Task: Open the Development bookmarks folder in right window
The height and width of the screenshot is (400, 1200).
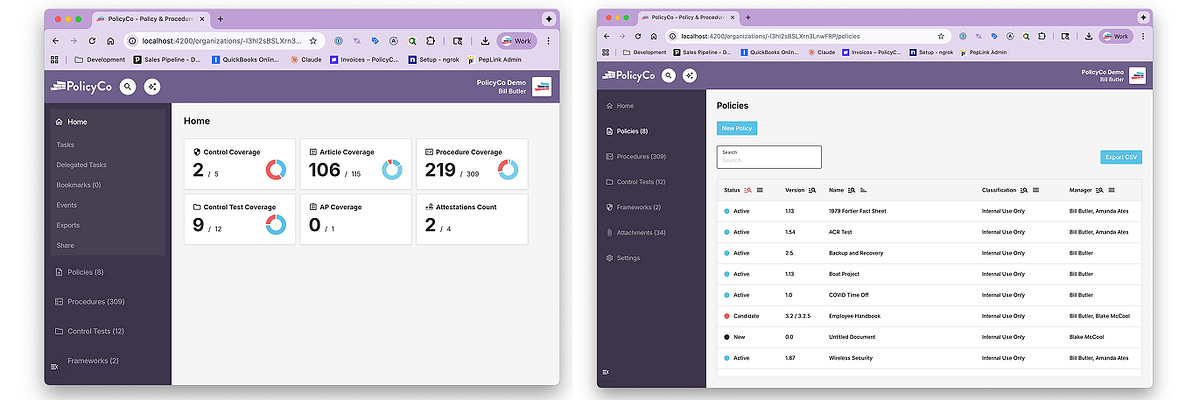Action: (x=644, y=52)
